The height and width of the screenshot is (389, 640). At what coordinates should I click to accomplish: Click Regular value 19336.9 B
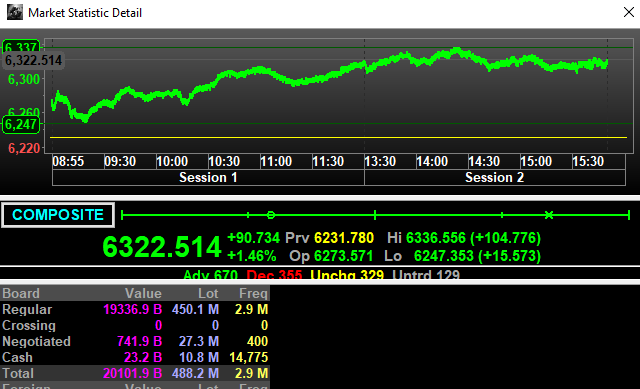pos(133,309)
